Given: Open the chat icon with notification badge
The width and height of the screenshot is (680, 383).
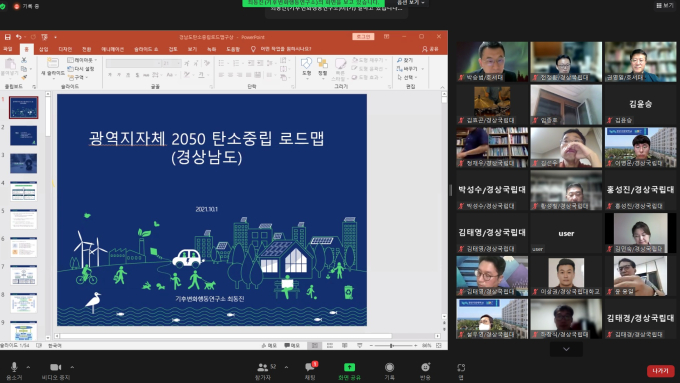Looking at the screenshot, I should coord(310,367).
